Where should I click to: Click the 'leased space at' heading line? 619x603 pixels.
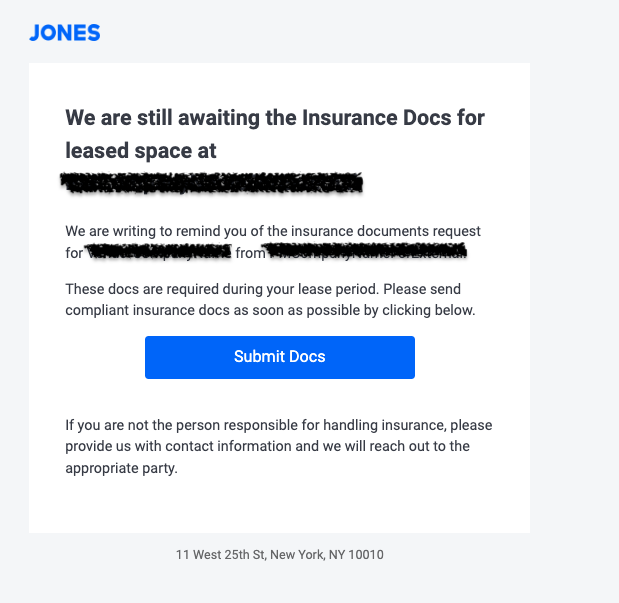pos(141,151)
